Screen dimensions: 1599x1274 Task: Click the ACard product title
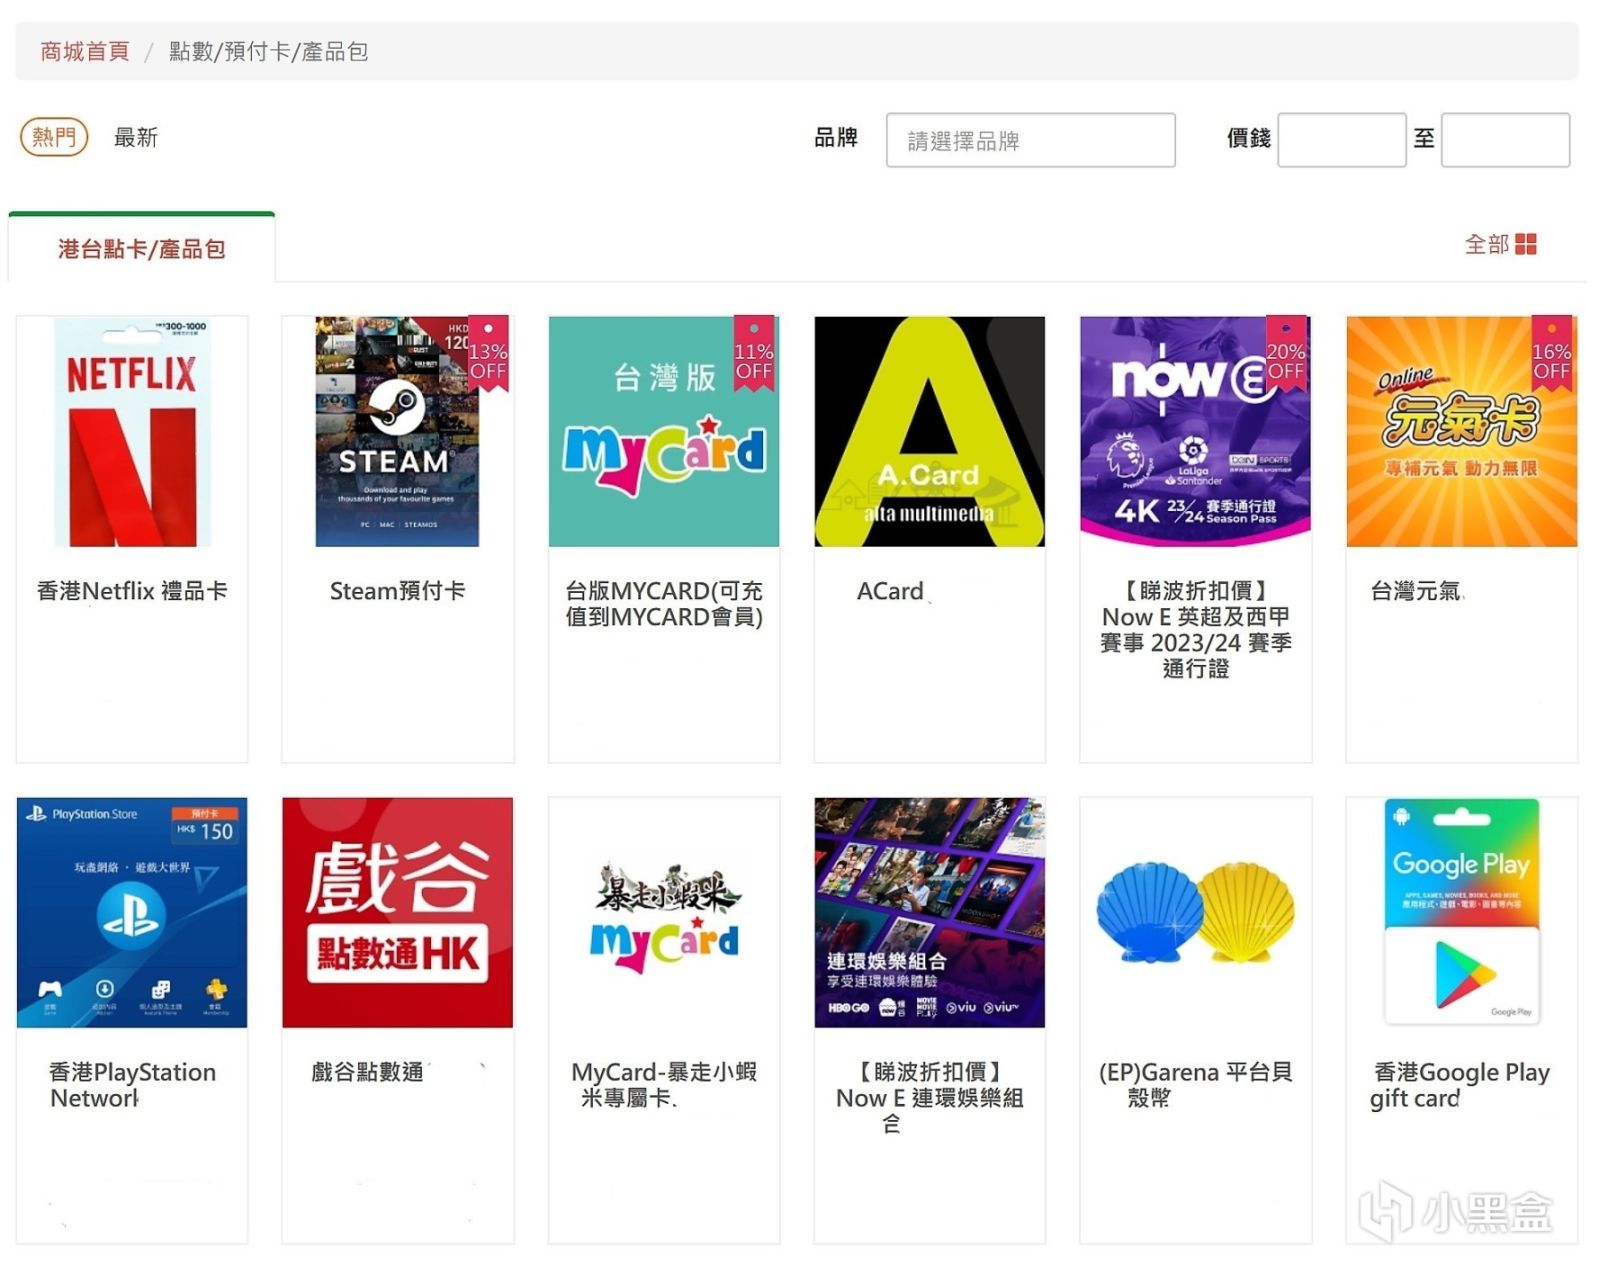(x=890, y=591)
